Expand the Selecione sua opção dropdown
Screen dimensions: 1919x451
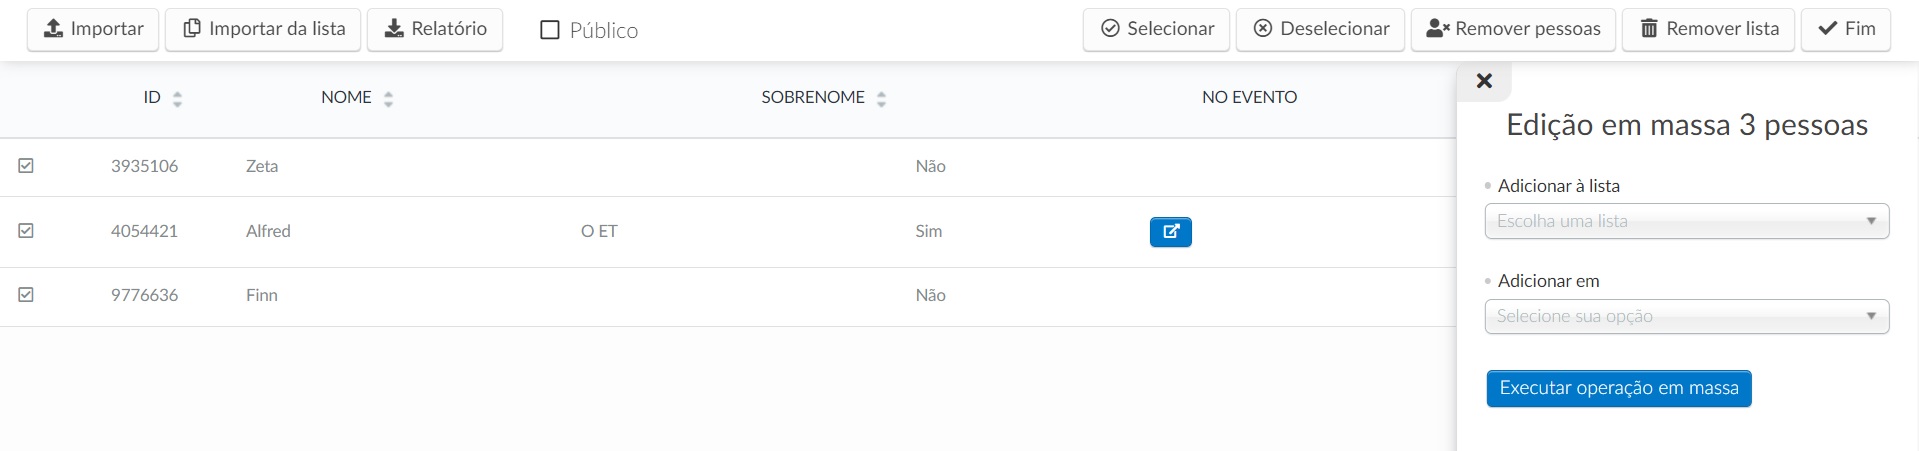[1687, 317]
